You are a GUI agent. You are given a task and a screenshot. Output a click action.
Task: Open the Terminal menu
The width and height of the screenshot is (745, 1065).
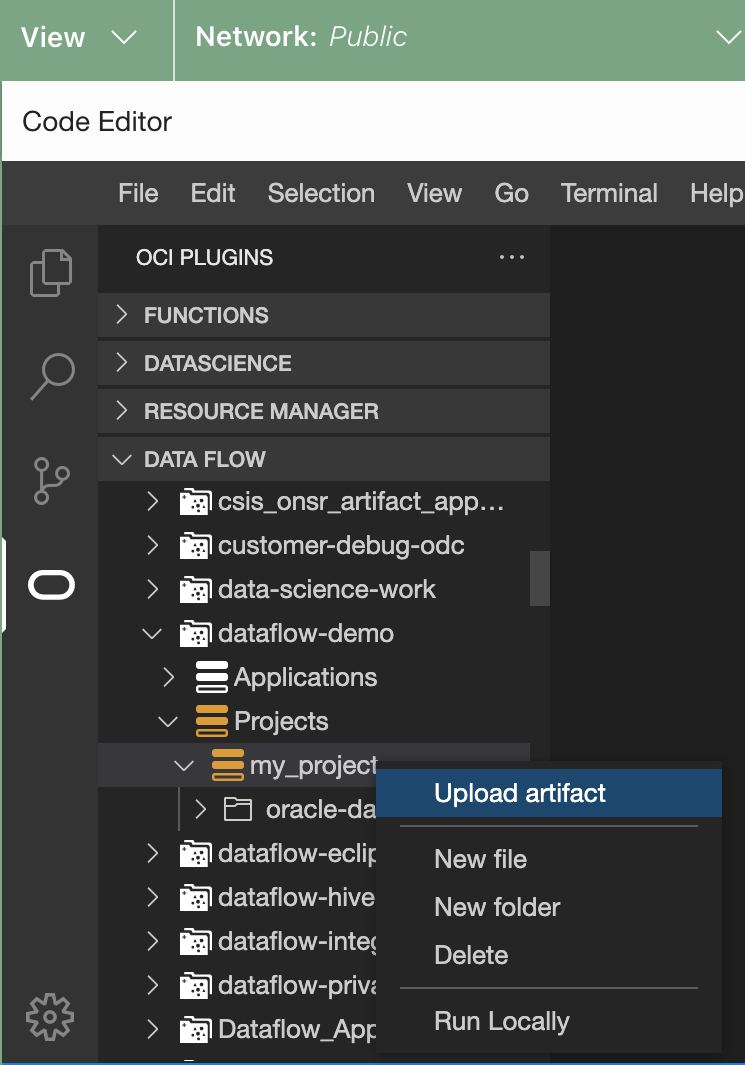point(609,193)
